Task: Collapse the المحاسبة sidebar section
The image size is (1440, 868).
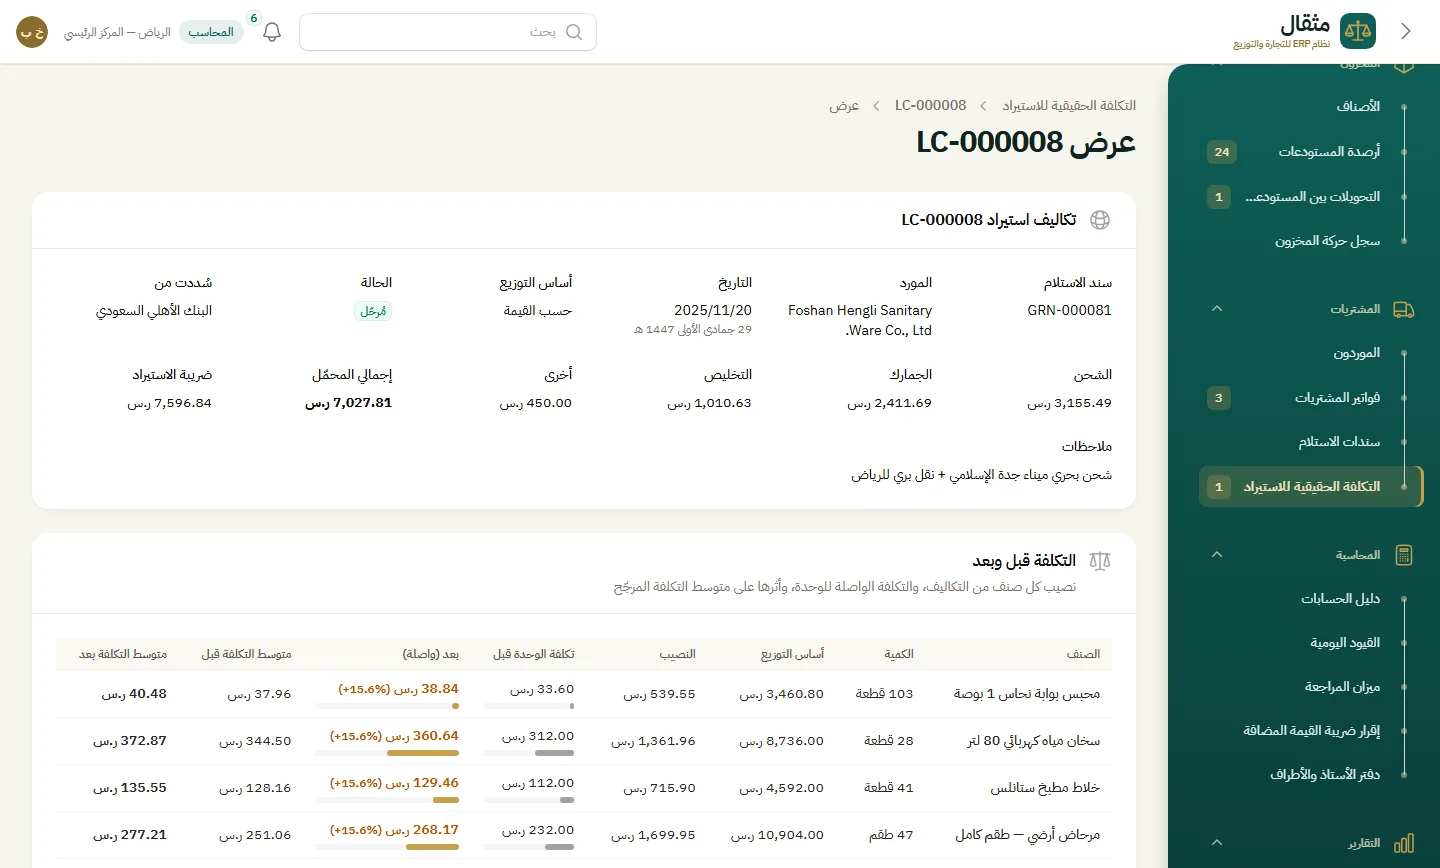Action: (1217, 555)
